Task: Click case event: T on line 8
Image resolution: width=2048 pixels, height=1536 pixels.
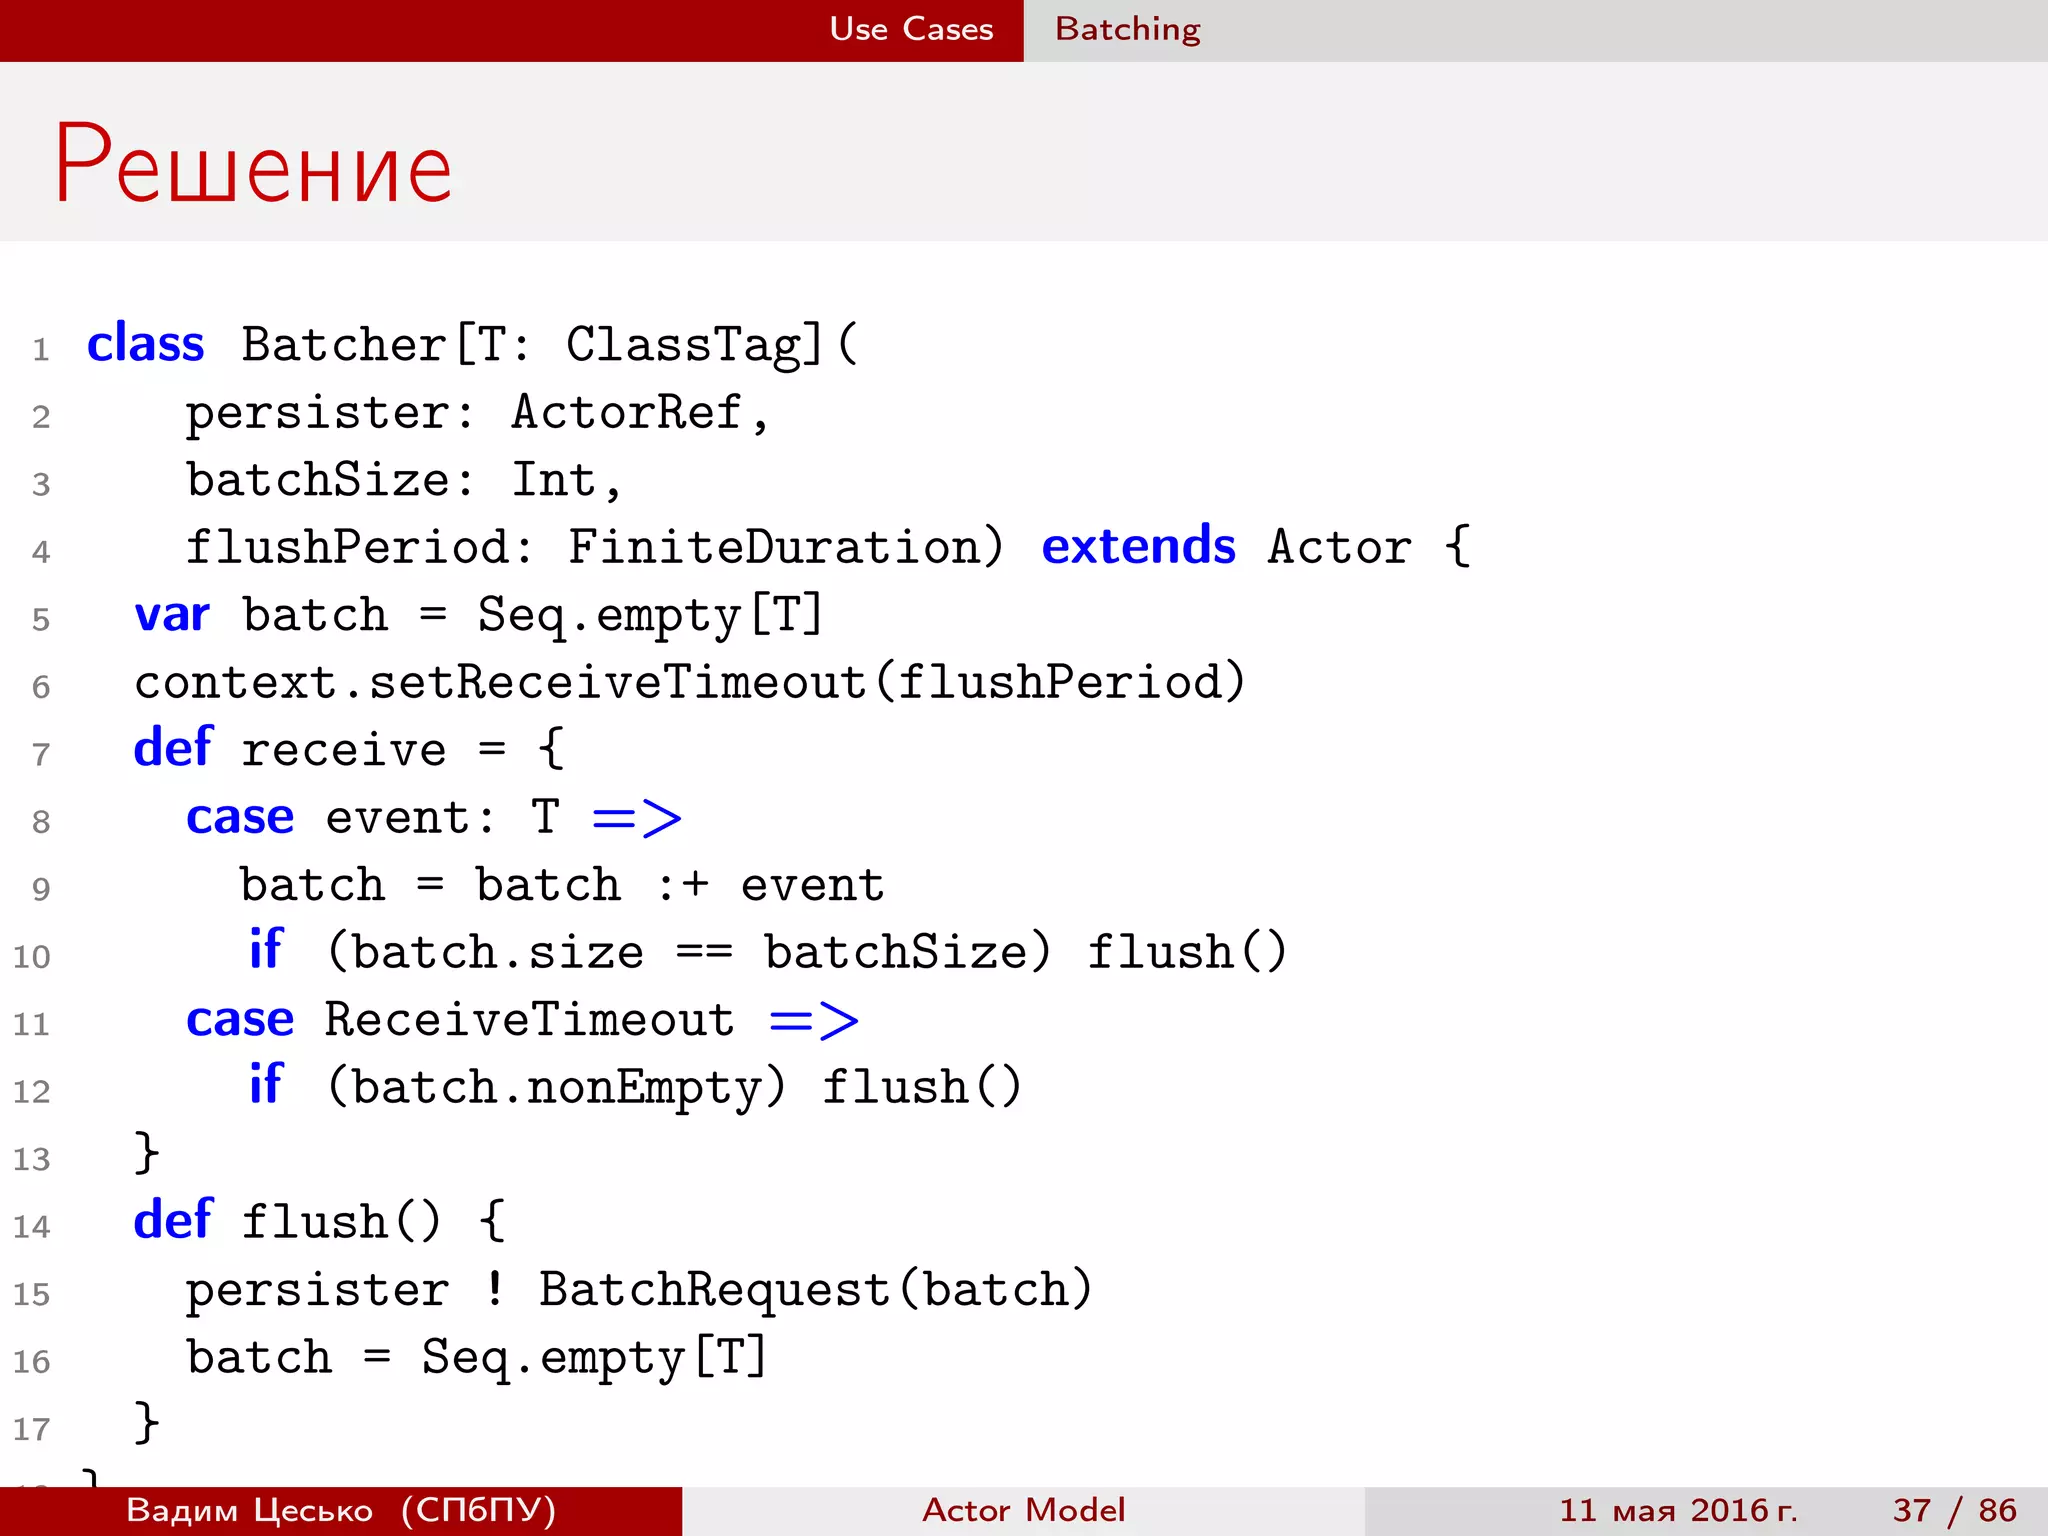Action: 373,817
